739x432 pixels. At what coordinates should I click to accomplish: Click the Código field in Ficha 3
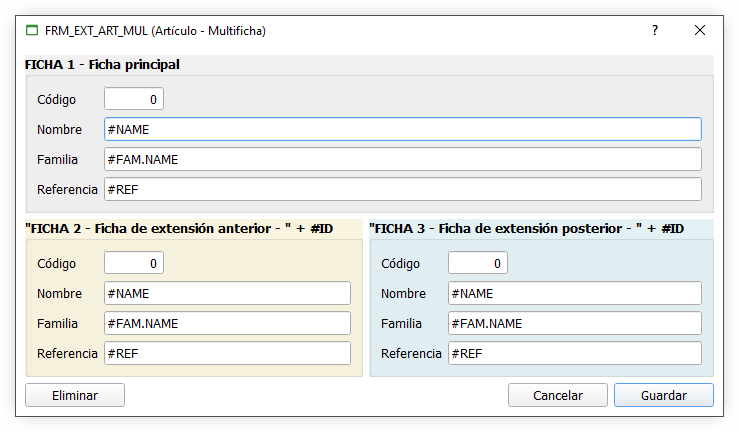click(x=478, y=263)
